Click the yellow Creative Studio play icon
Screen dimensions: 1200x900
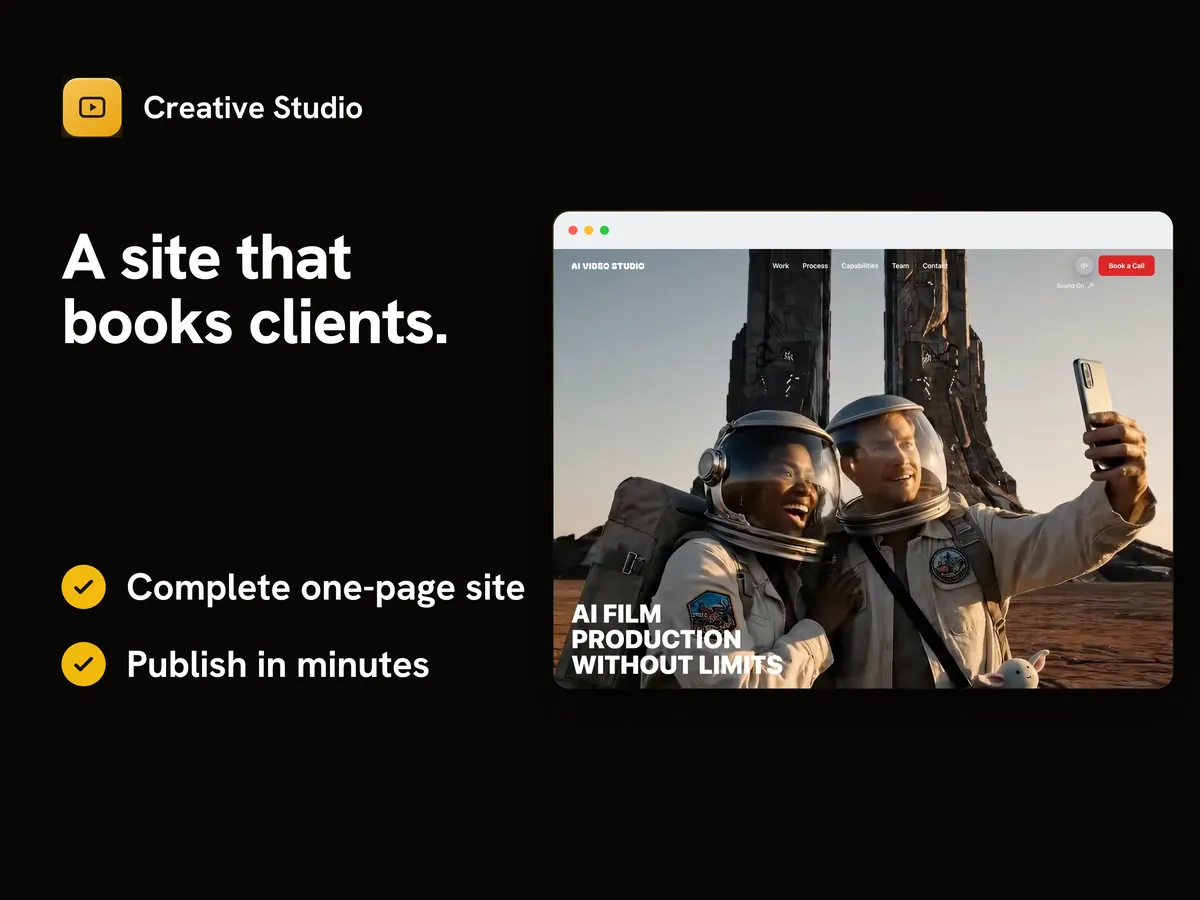tap(92, 107)
